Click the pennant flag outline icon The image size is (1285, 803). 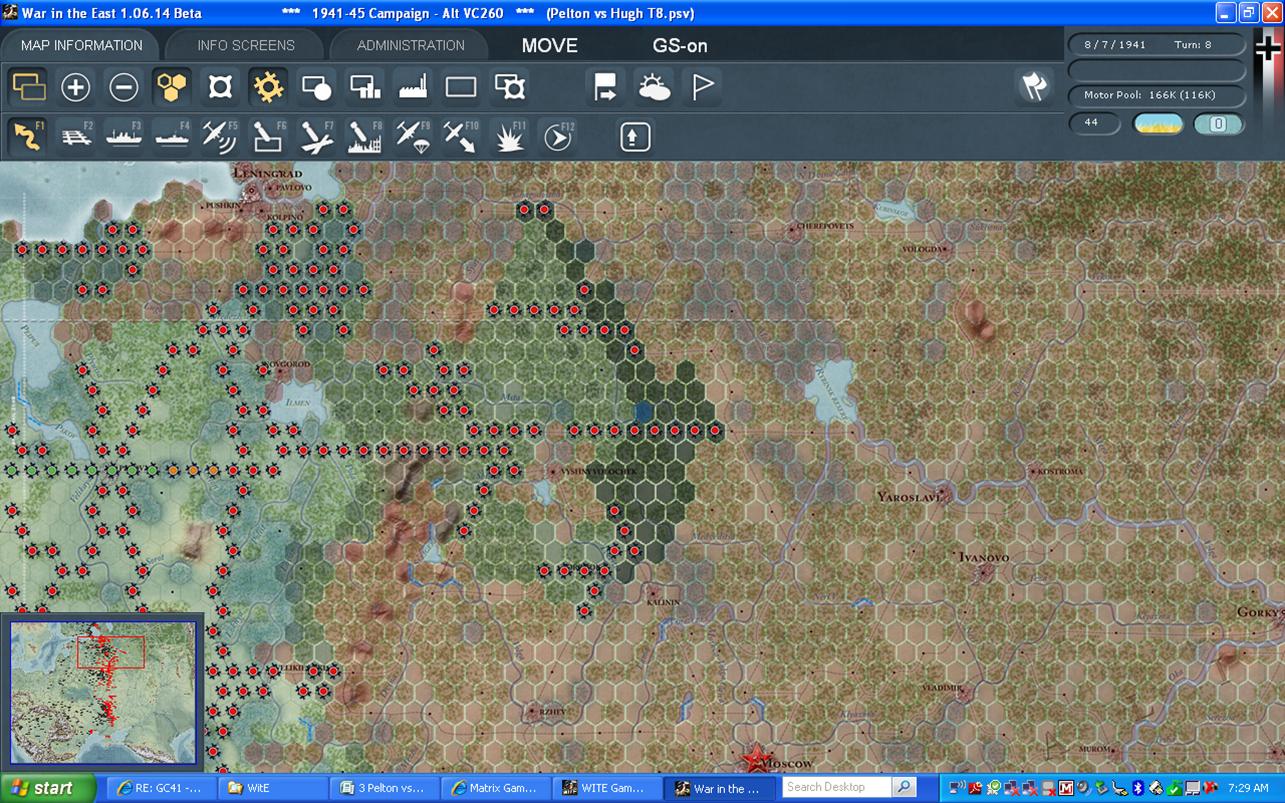click(703, 87)
